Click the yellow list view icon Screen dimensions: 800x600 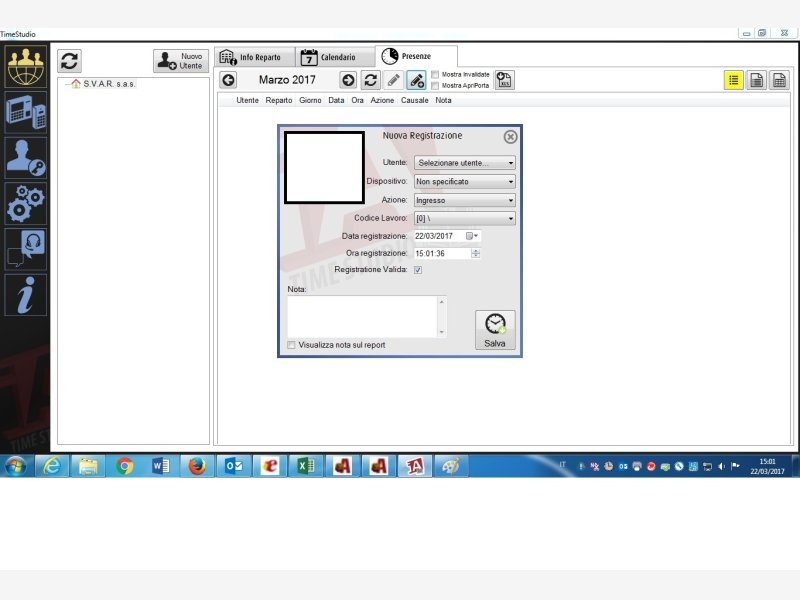pyautogui.click(x=734, y=81)
